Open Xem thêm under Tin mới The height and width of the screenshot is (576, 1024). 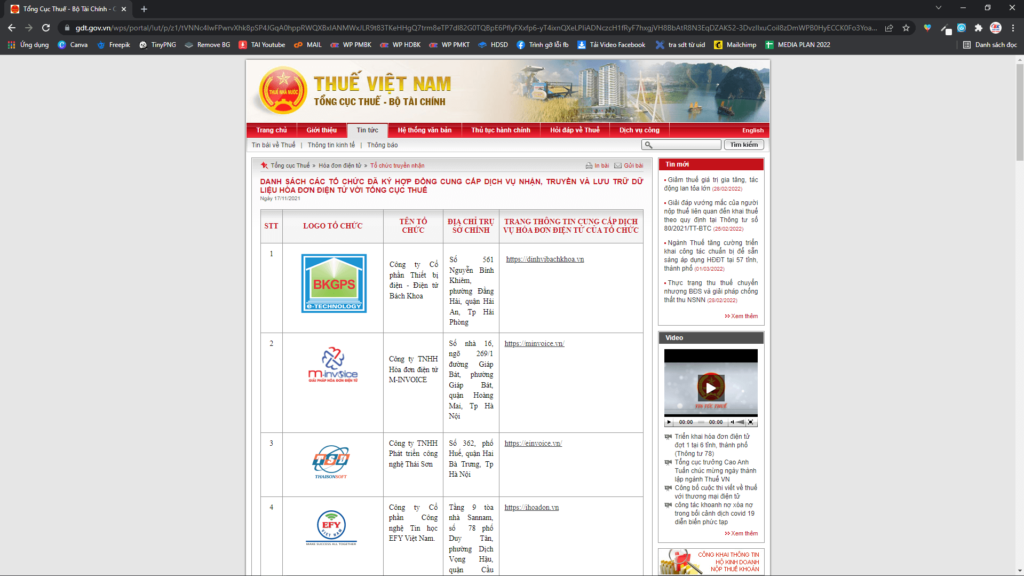(741, 316)
